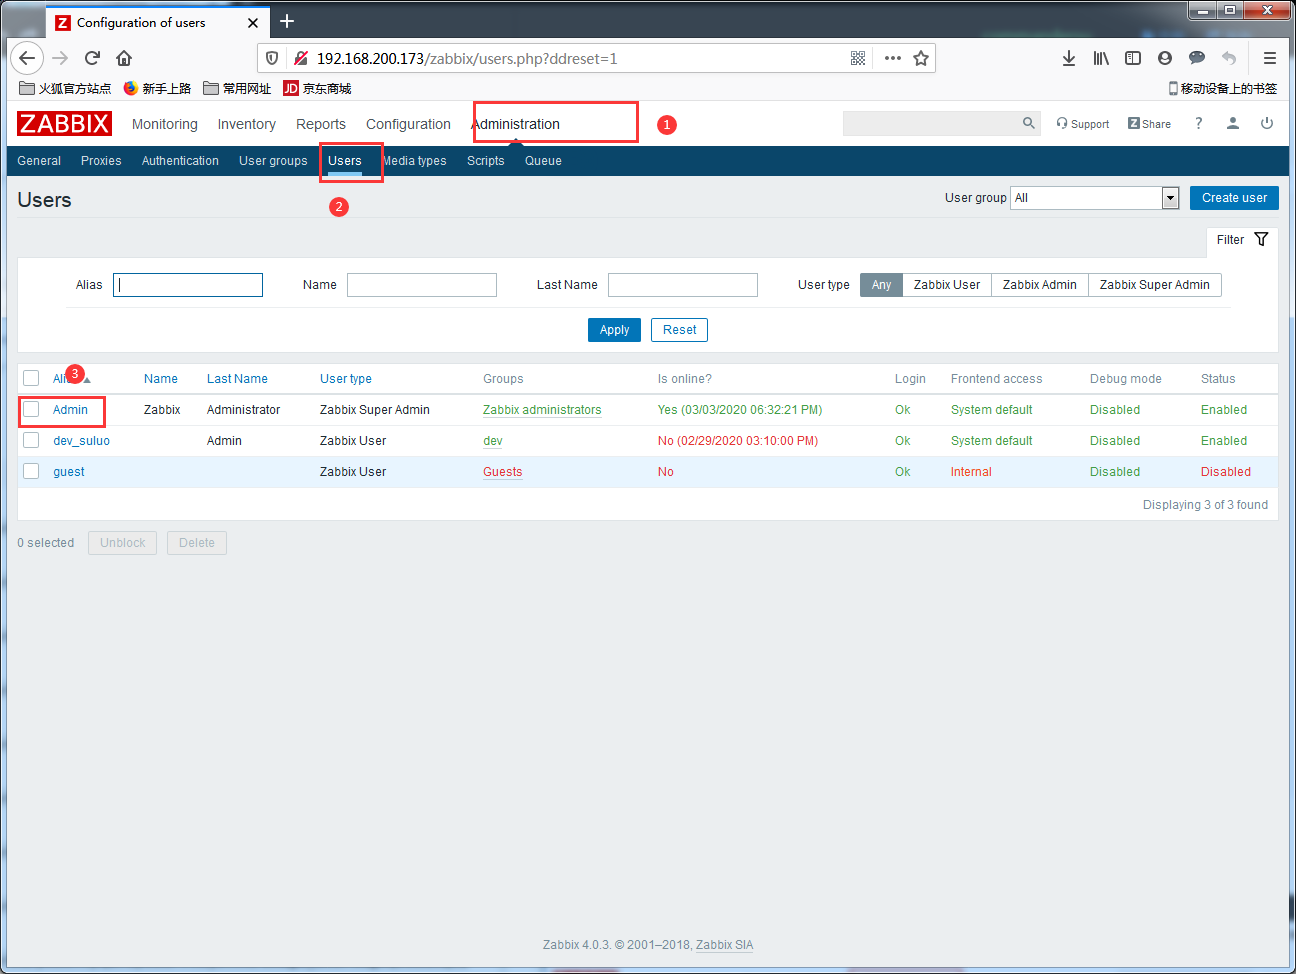Open the User group dropdown
This screenshot has width=1296, height=974.
coord(1095,198)
